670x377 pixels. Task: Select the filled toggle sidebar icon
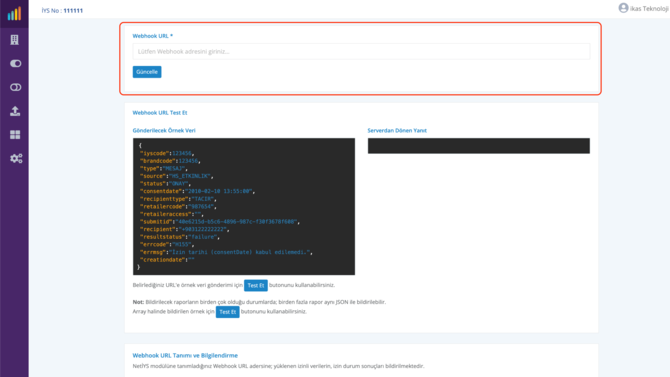[15, 63]
